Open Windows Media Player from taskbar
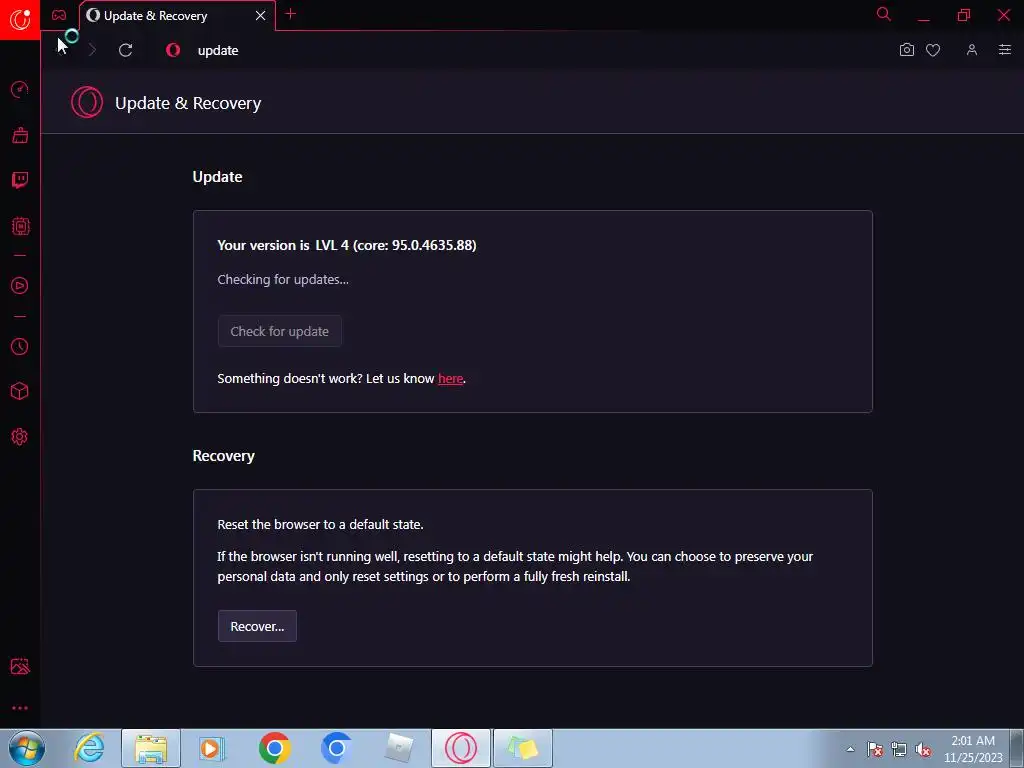1024x768 pixels. click(212, 748)
